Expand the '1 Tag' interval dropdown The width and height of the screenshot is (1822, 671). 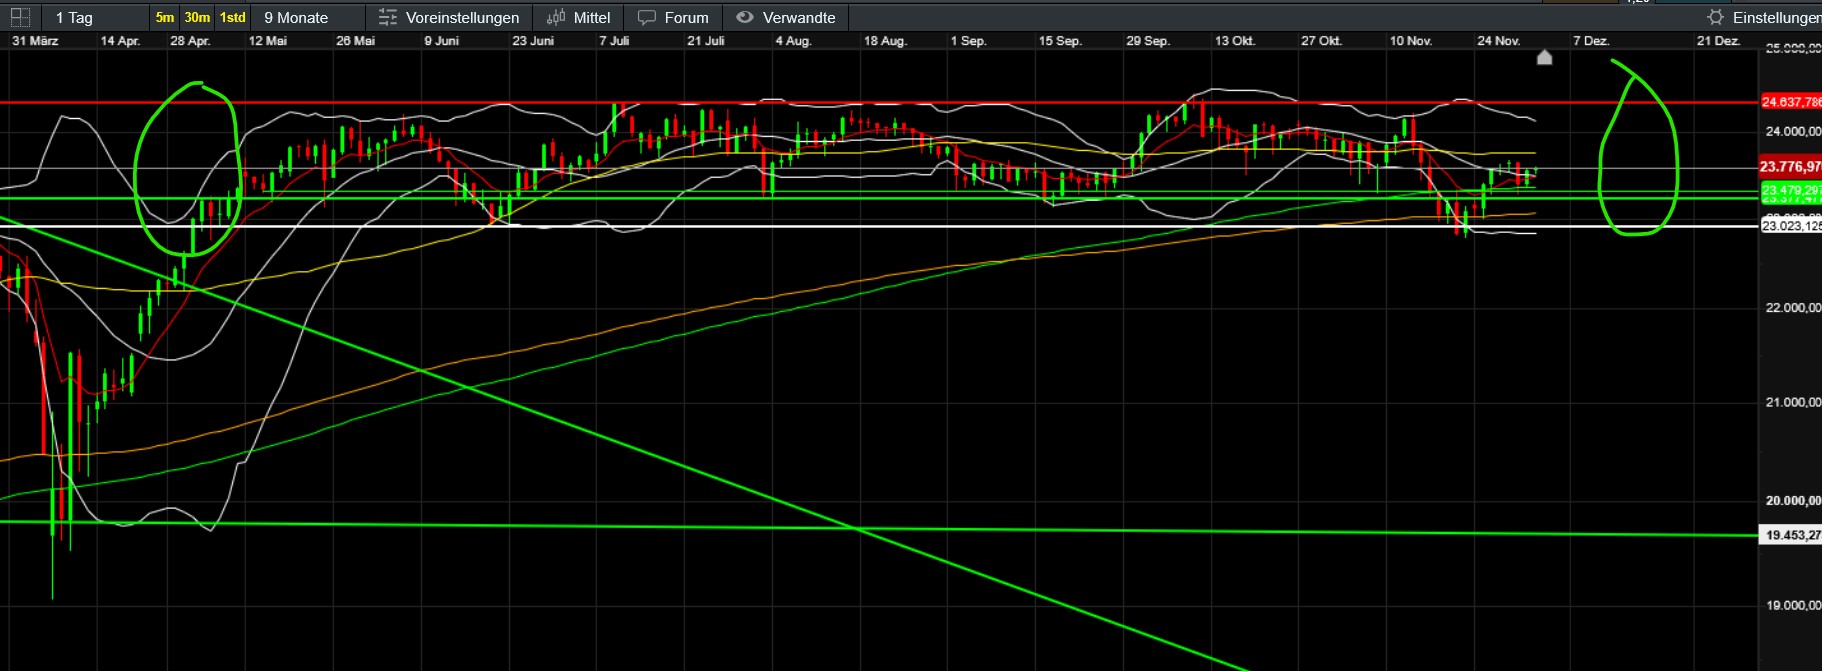(x=94, y=17)
